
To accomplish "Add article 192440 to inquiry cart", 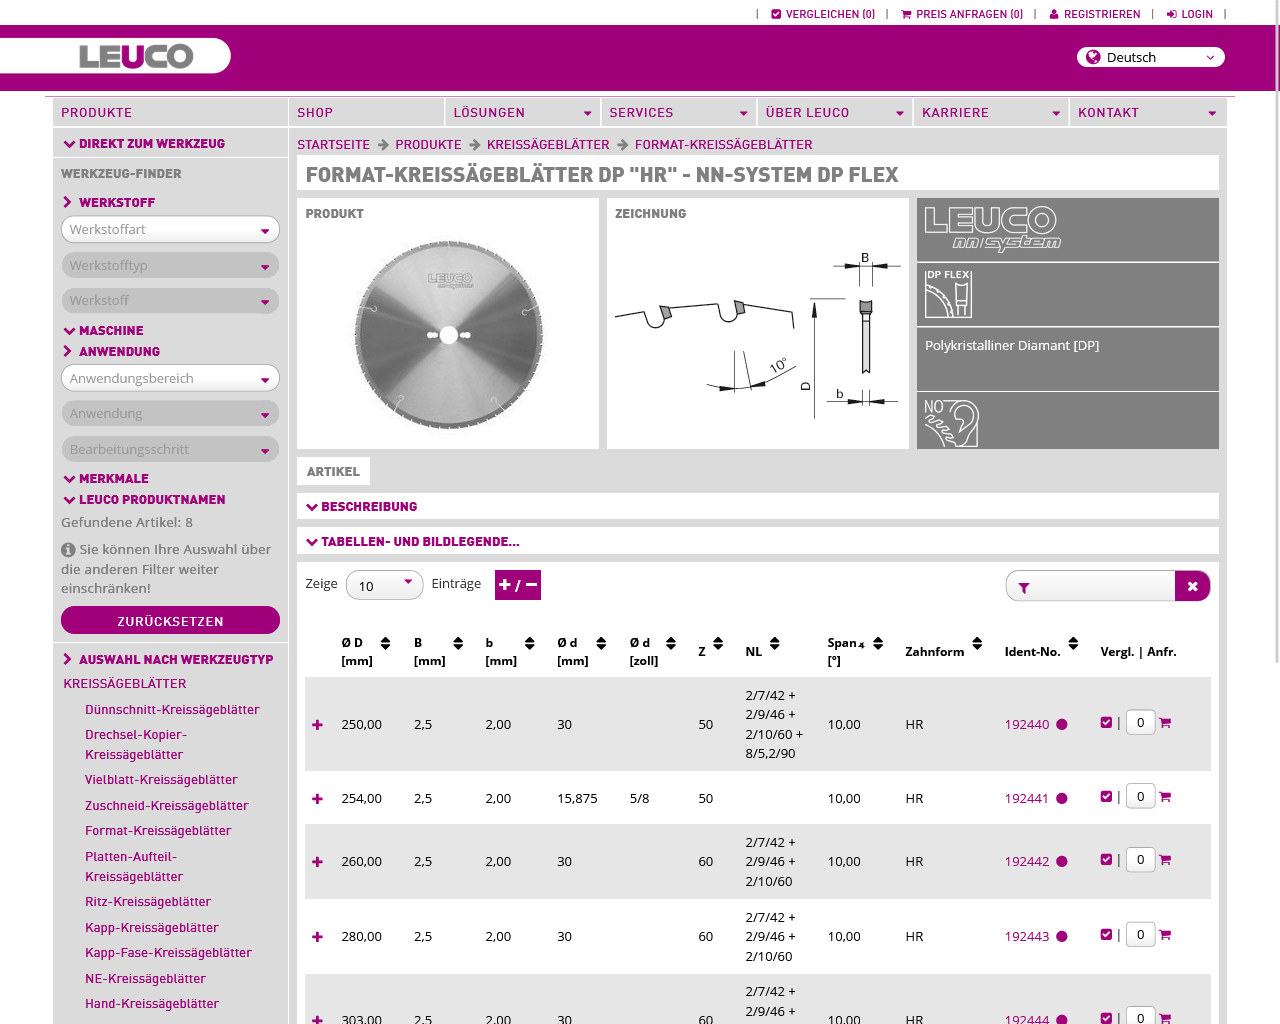I will tap(1165, 723).
